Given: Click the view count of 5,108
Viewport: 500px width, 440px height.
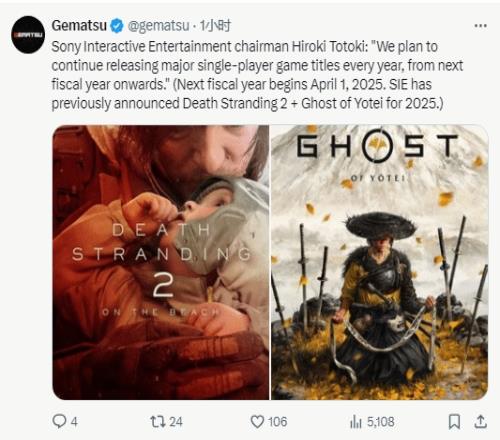Looking at the screenshot, I should [380, 422].
